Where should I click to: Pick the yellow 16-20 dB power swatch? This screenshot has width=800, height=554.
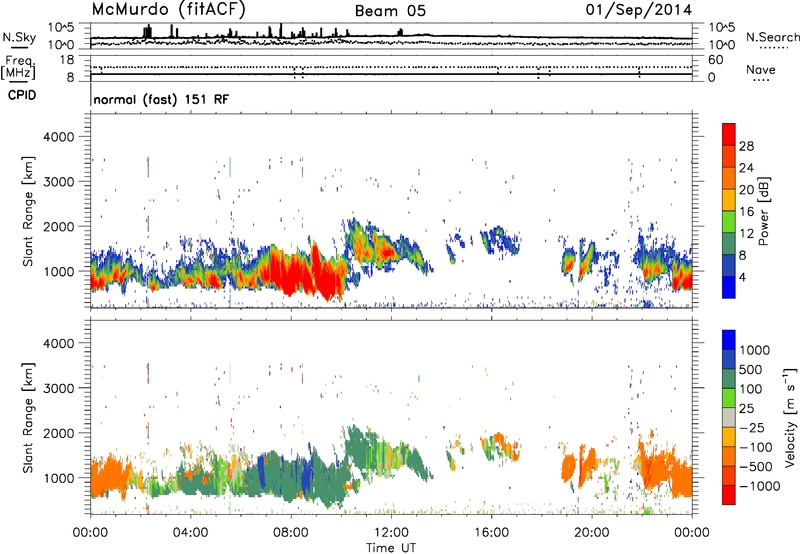coord(729,200)
